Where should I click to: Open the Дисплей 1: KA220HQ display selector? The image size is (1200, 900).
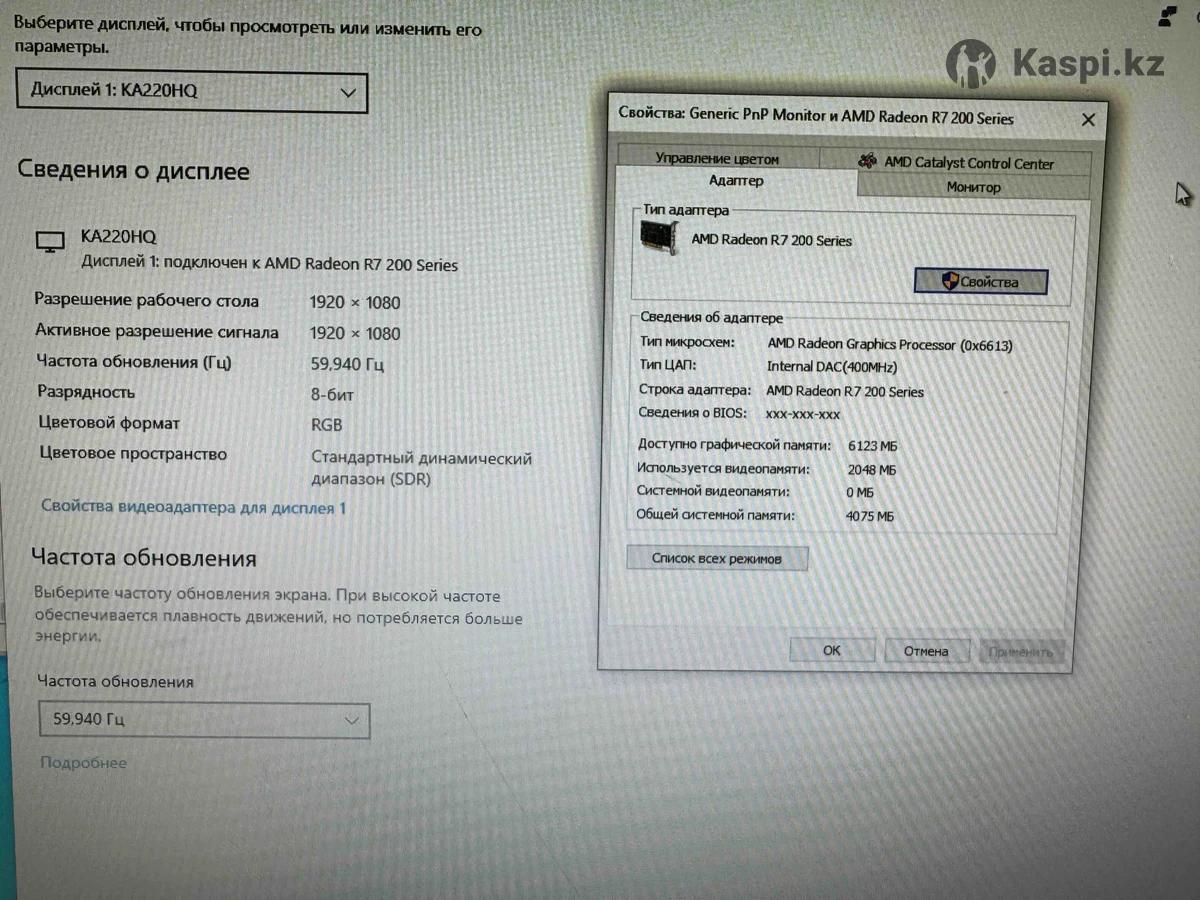tap(192, 91)
